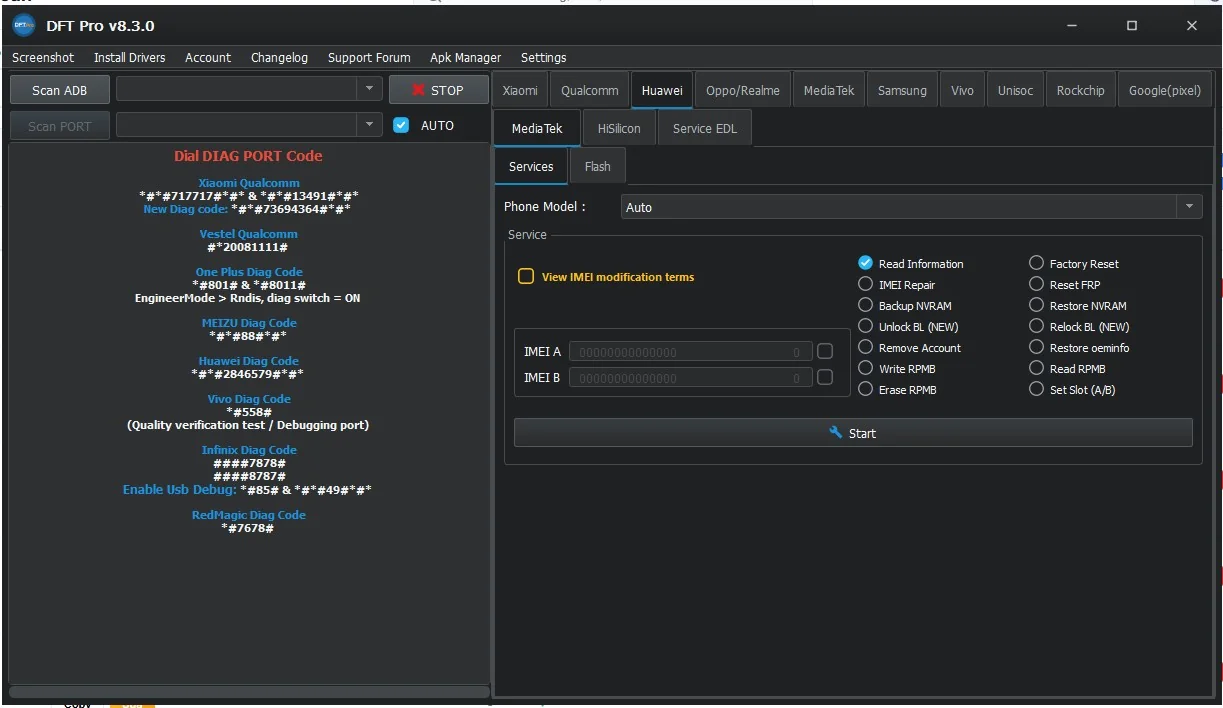Screen dimensions: 1223x708
Task: Open the Phone Model dropdown
Action: 910,207
